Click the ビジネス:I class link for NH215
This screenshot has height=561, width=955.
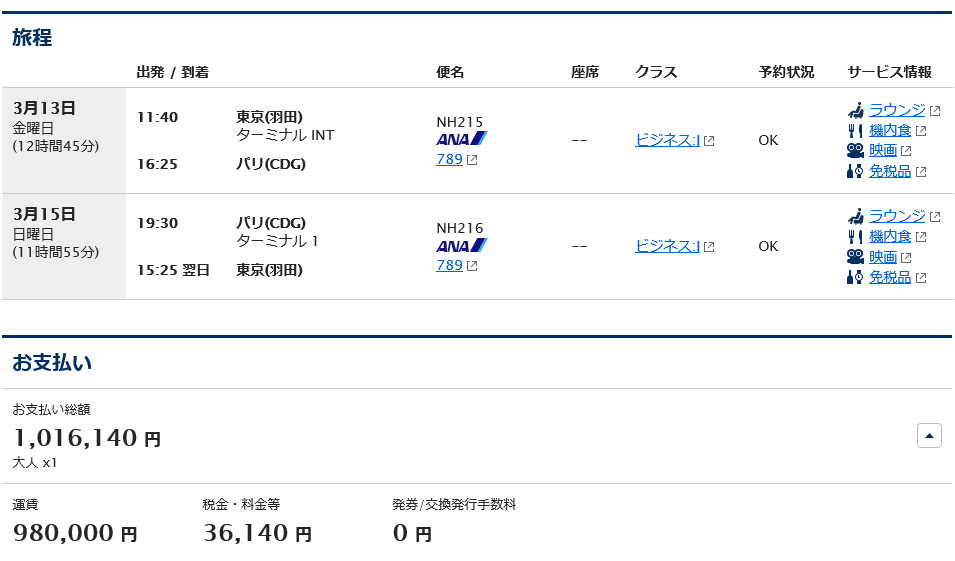667,140
